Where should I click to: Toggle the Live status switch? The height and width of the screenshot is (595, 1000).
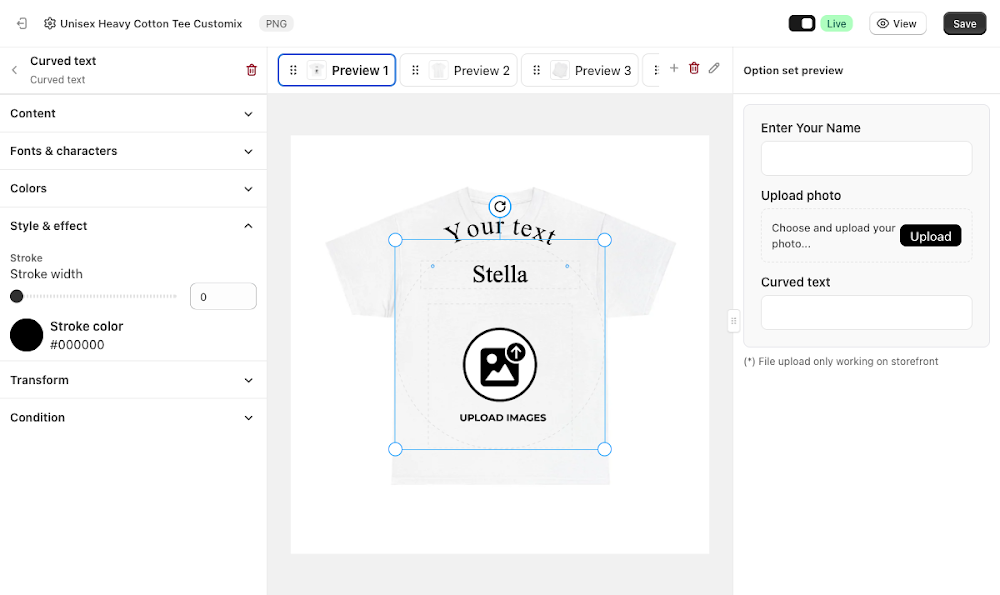[802, 24]
